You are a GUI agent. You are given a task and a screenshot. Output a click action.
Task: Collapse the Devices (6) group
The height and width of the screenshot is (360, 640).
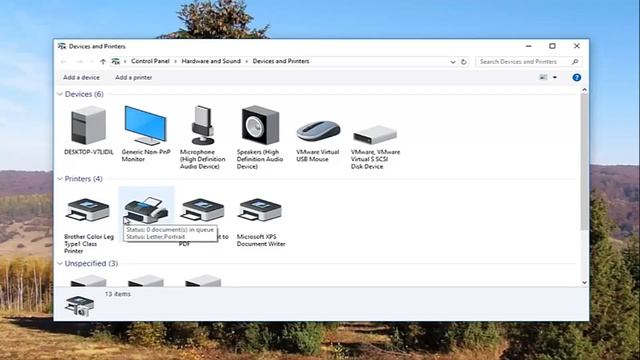pos(60,94)
